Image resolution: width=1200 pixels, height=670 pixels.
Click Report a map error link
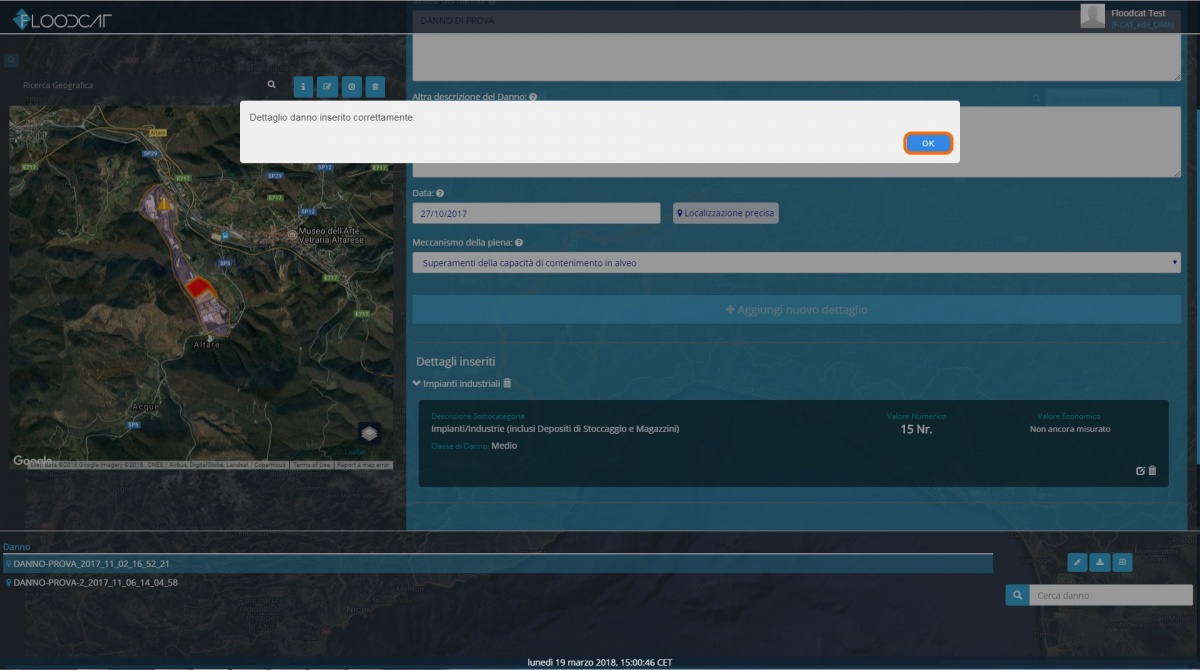[364, 465]
